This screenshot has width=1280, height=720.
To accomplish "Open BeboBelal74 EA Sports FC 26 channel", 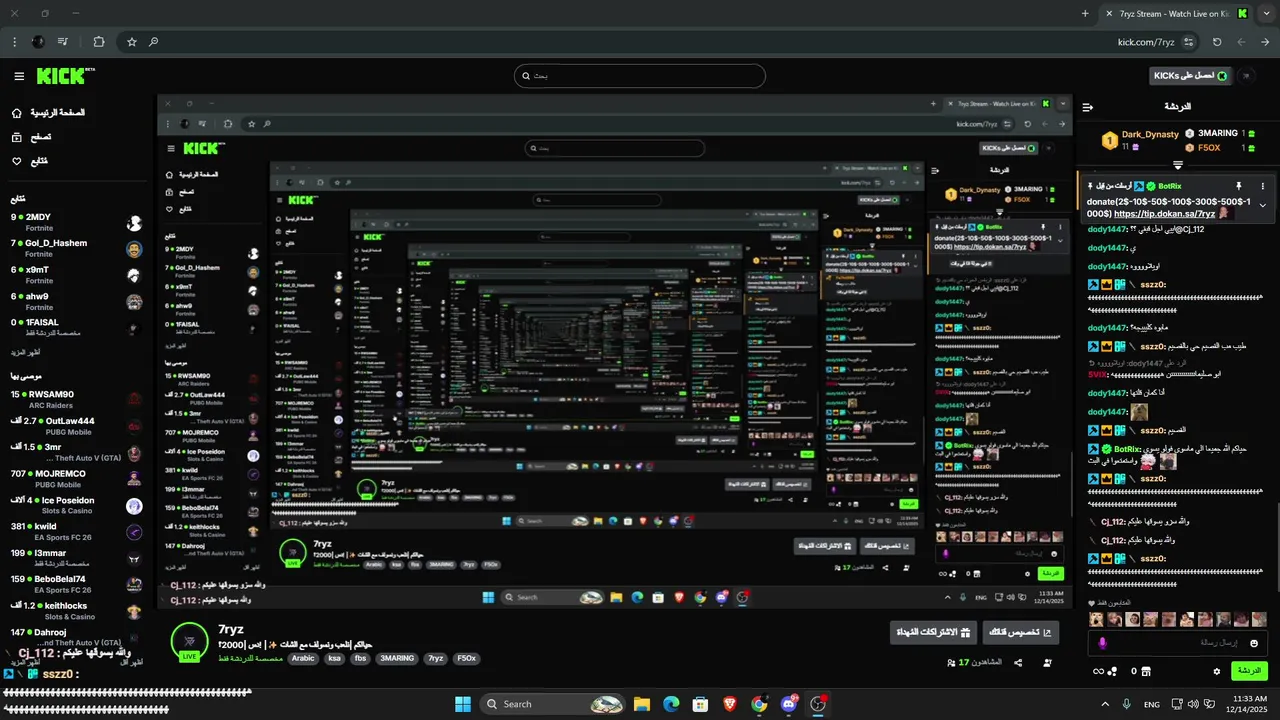I will tap(76, 584).
